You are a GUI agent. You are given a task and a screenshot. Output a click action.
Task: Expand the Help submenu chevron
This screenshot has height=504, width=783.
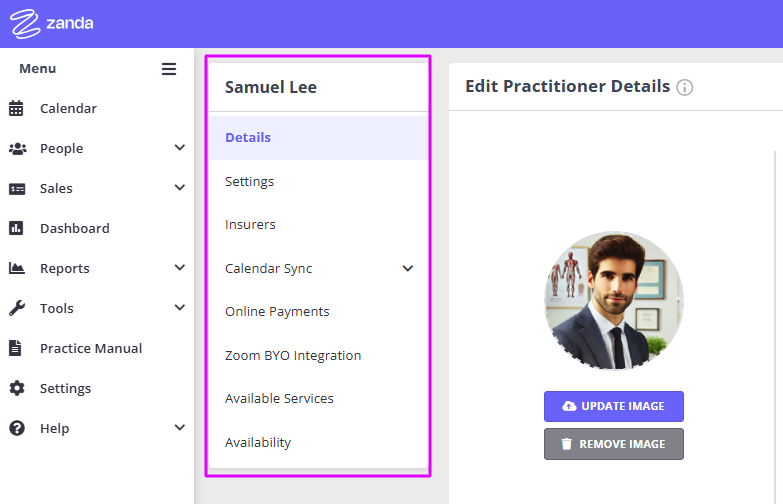tap(180, 428)
